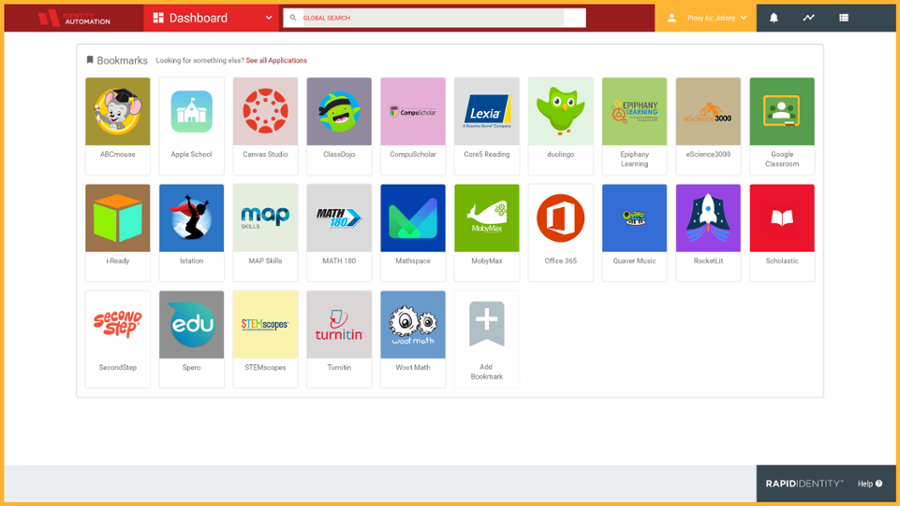Viewport: 900px width, 506px height.
Task: Launch MATH 180 app
Action: click(x=339, y=232)
